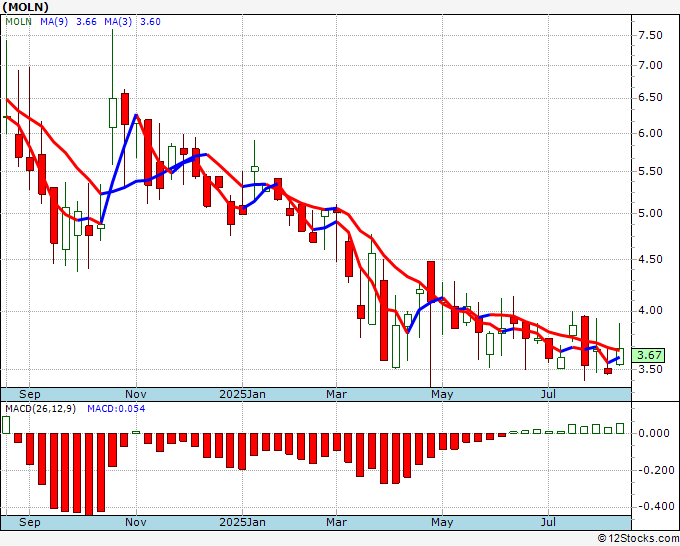
Task: Click the 3.50 price axis label
Action: coord(651,369)
